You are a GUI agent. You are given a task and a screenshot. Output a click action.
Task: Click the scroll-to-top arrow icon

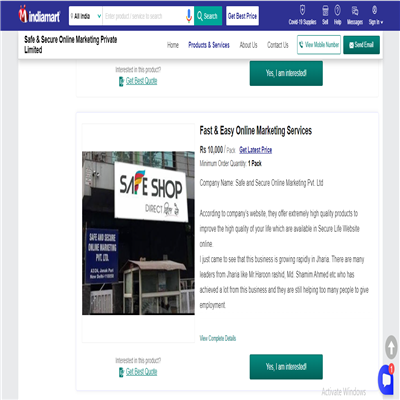(x=391, y=347)
